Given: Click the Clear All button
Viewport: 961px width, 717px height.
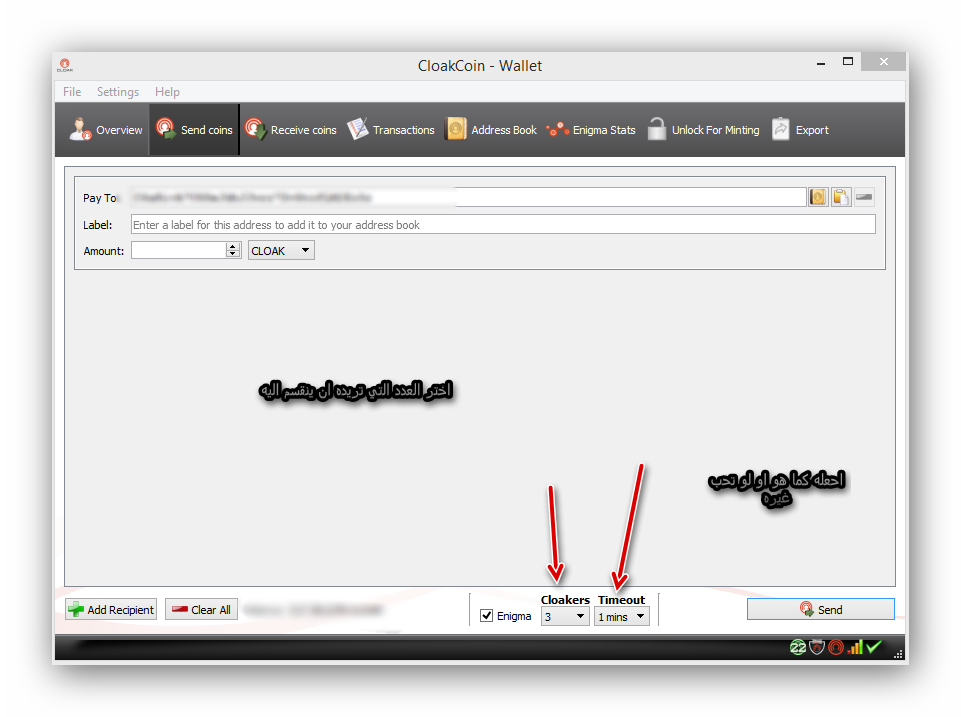Looking at the screenshot, I should coord(202,609).
